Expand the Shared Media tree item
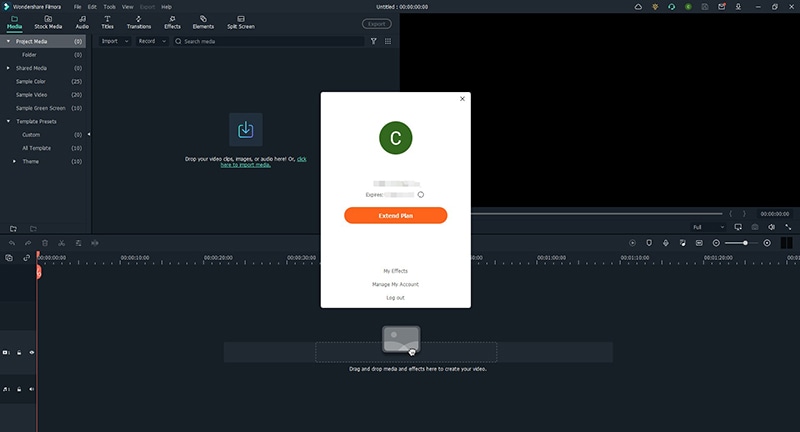 pos(8,68)
